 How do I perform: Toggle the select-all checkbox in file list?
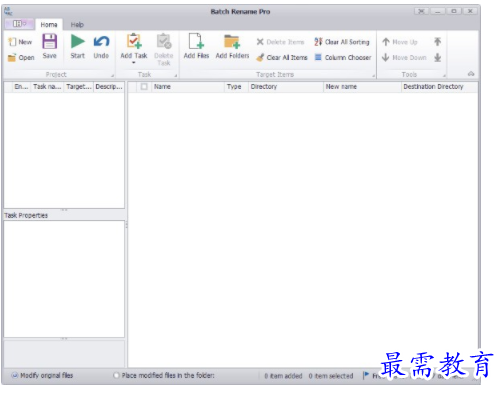point(144,87)
